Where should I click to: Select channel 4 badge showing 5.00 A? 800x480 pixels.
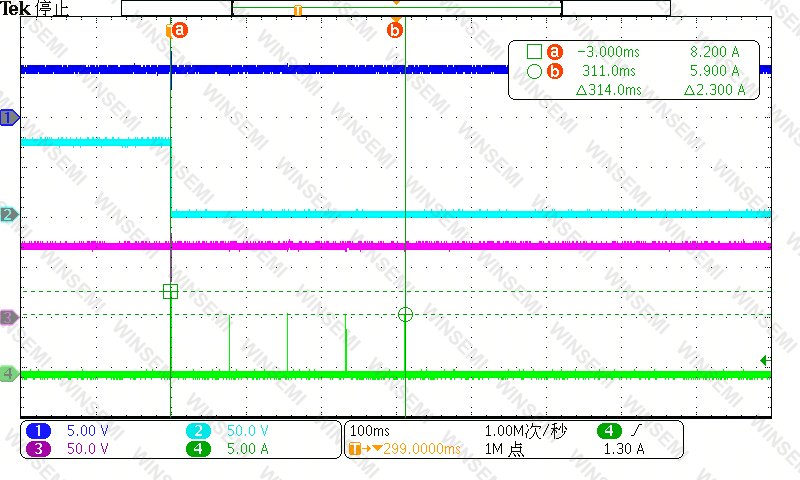pyautogui.click(x=198, y=449)
